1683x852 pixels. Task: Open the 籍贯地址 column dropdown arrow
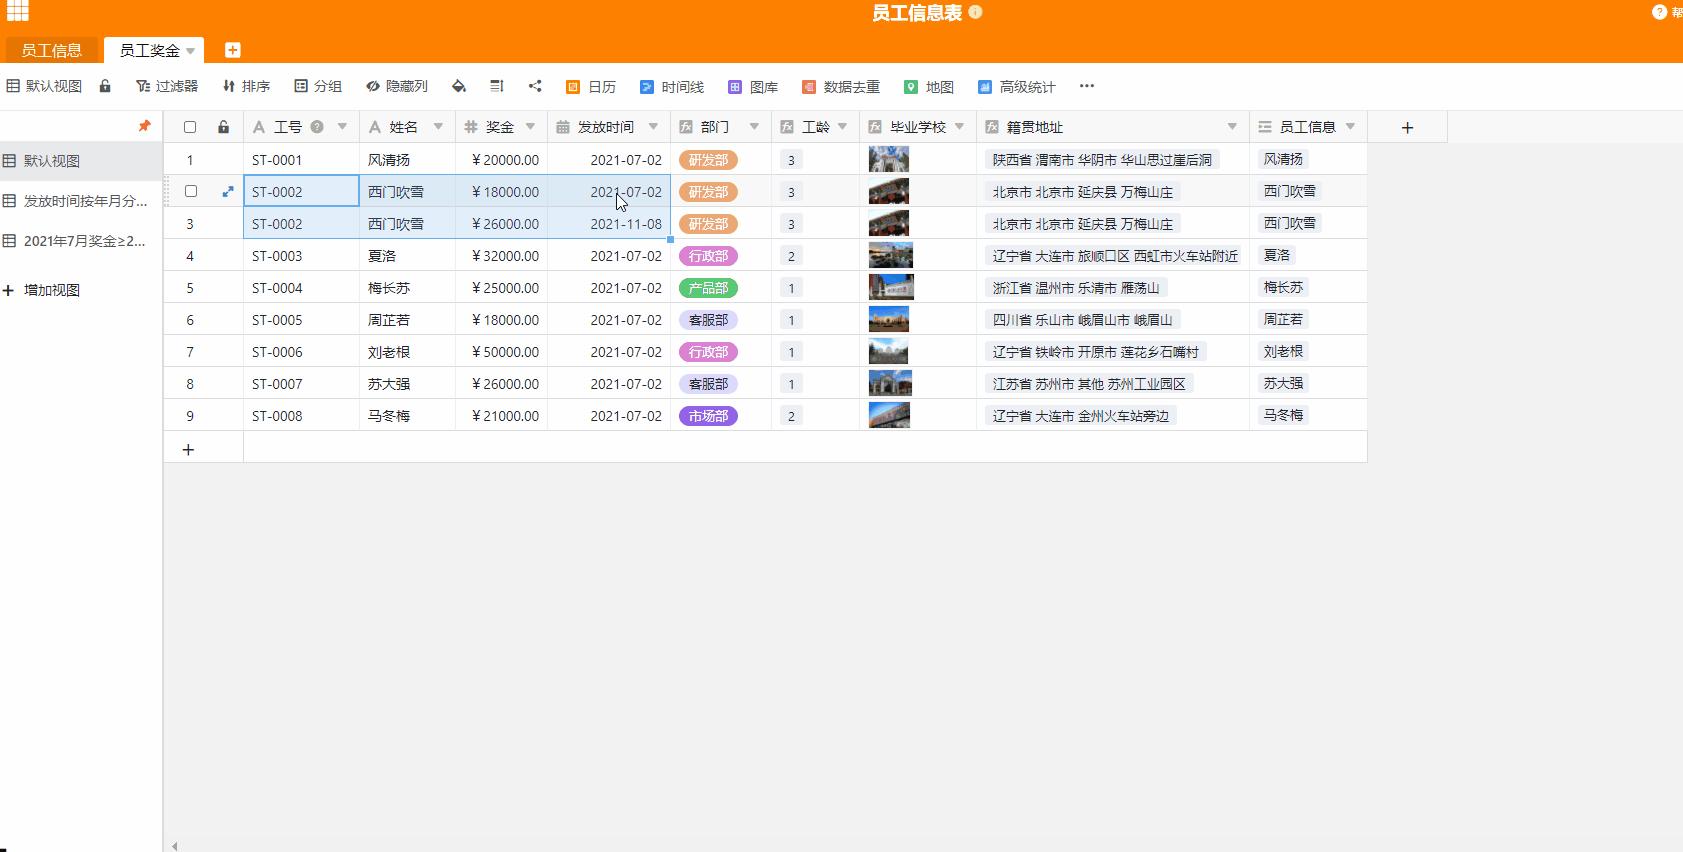[x=1232, y=127]
